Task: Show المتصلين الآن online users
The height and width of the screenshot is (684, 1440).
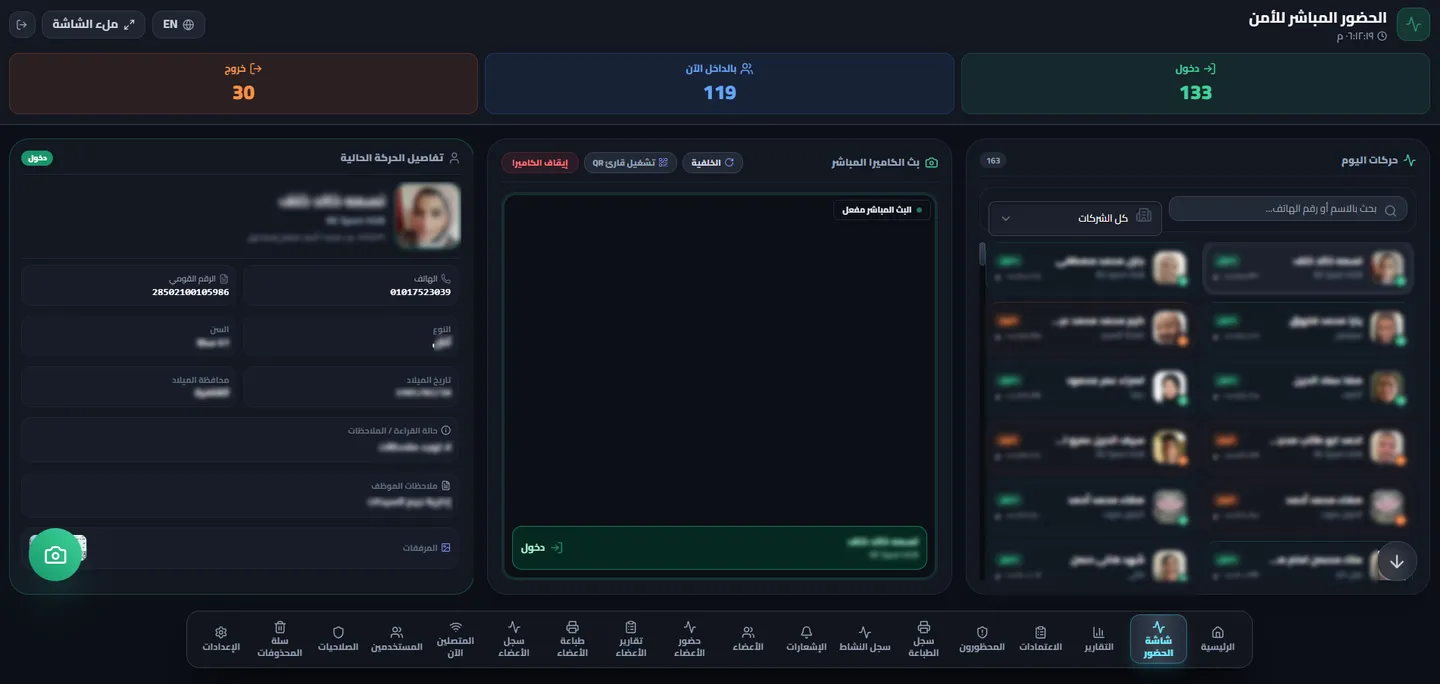Action: tap(455, 639)
